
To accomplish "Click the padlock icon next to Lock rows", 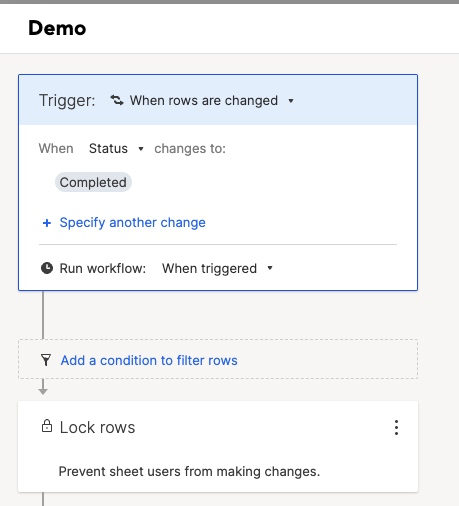I will [x=47, y=426].
